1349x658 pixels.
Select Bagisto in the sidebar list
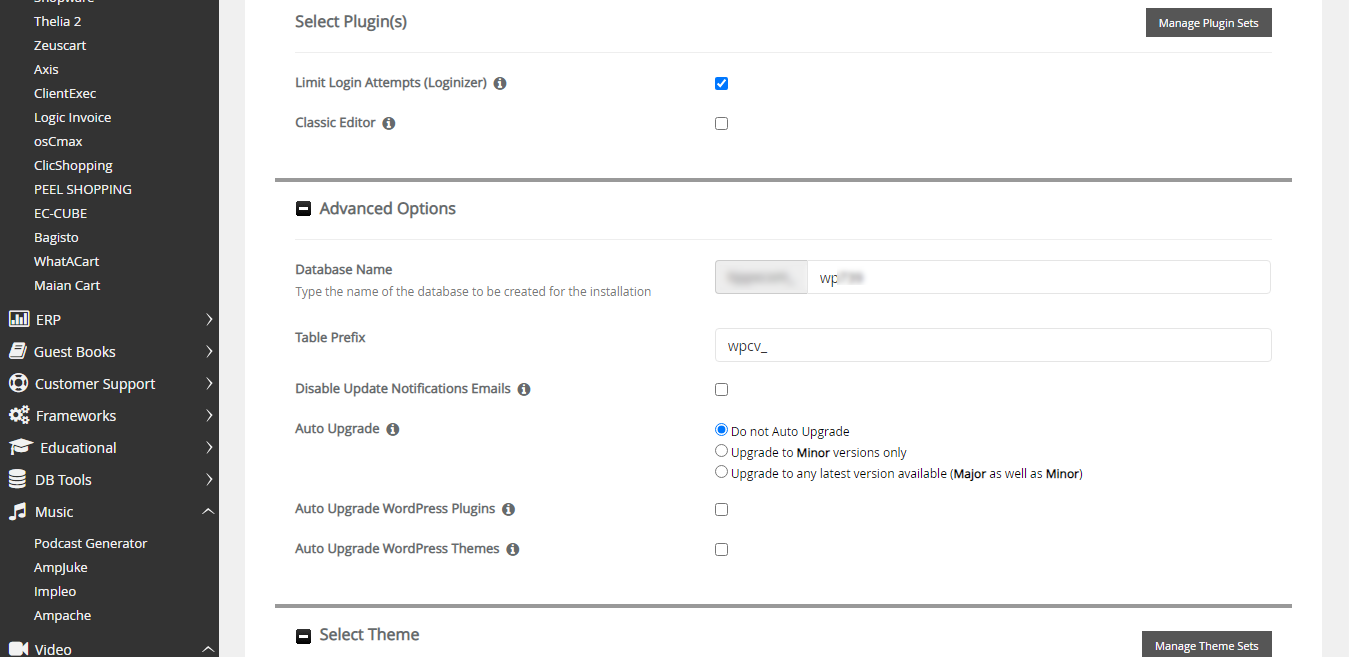56,238
